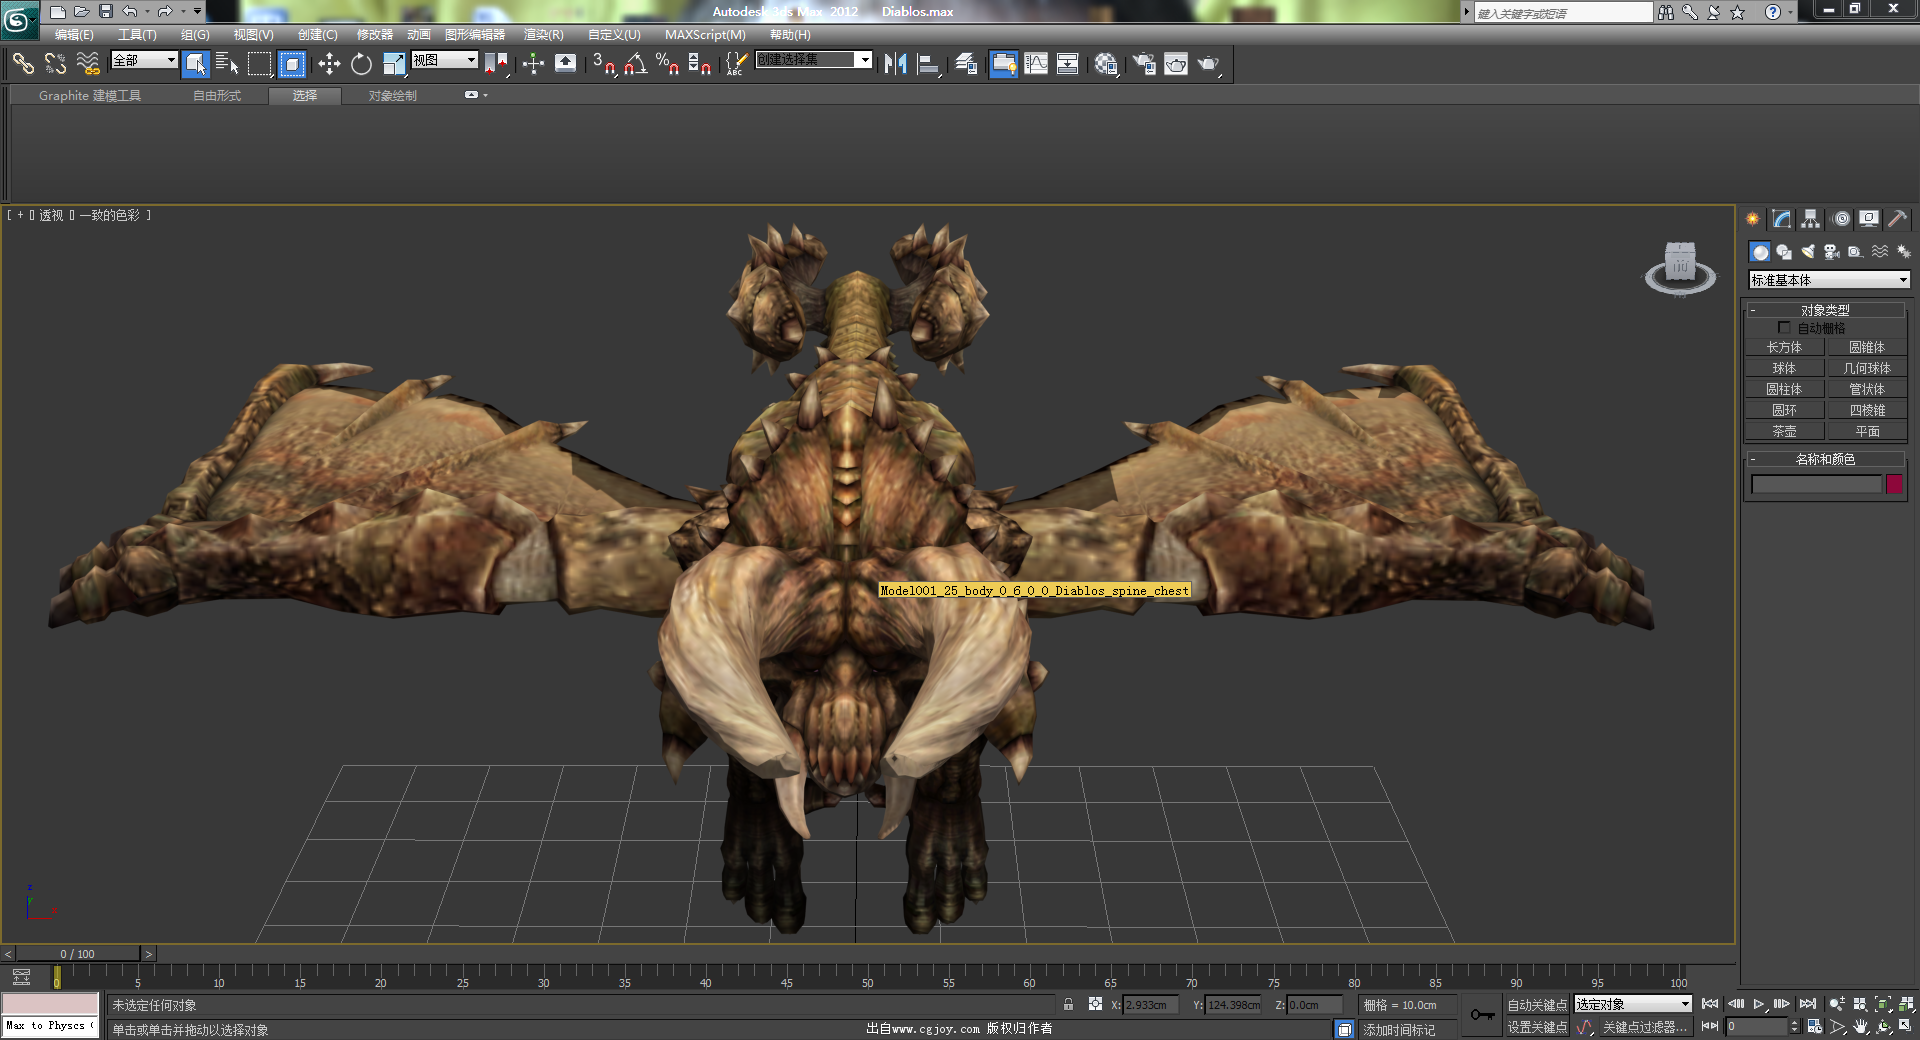
Task: Click Bind to Space Warp tool
Action: point(88,64)
